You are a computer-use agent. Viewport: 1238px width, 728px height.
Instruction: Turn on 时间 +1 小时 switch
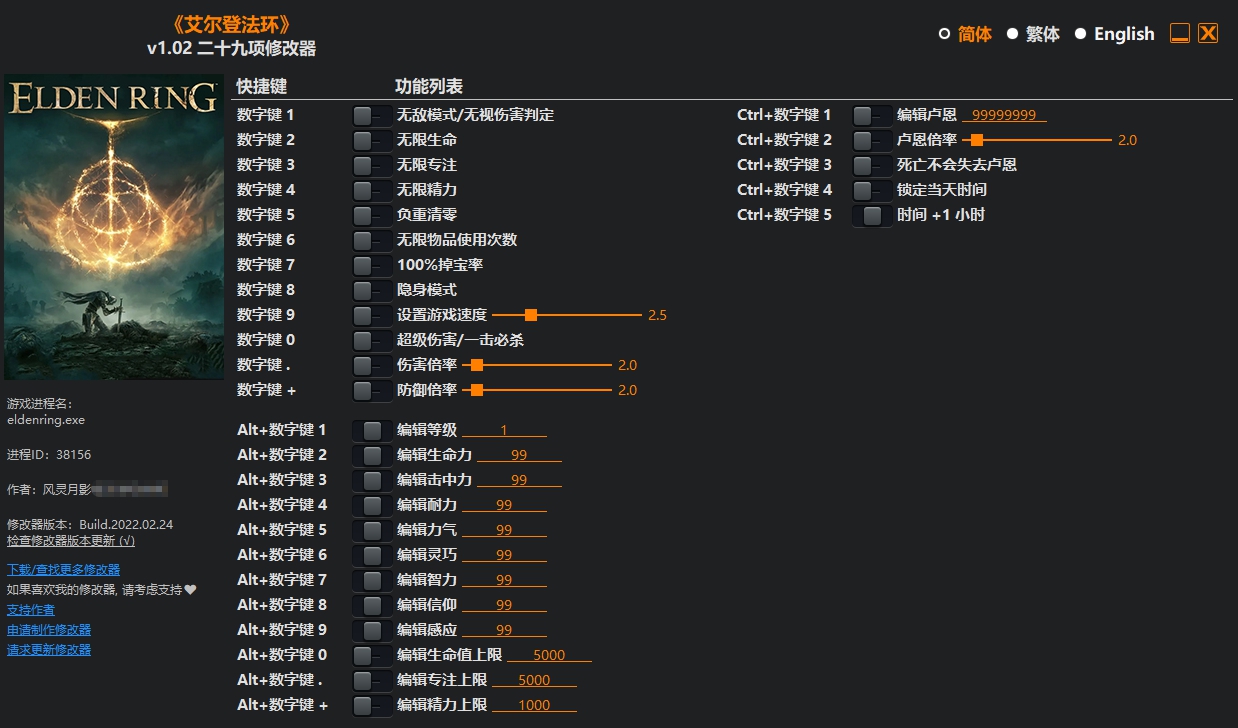pyautogui.click(x=871, y=214)
